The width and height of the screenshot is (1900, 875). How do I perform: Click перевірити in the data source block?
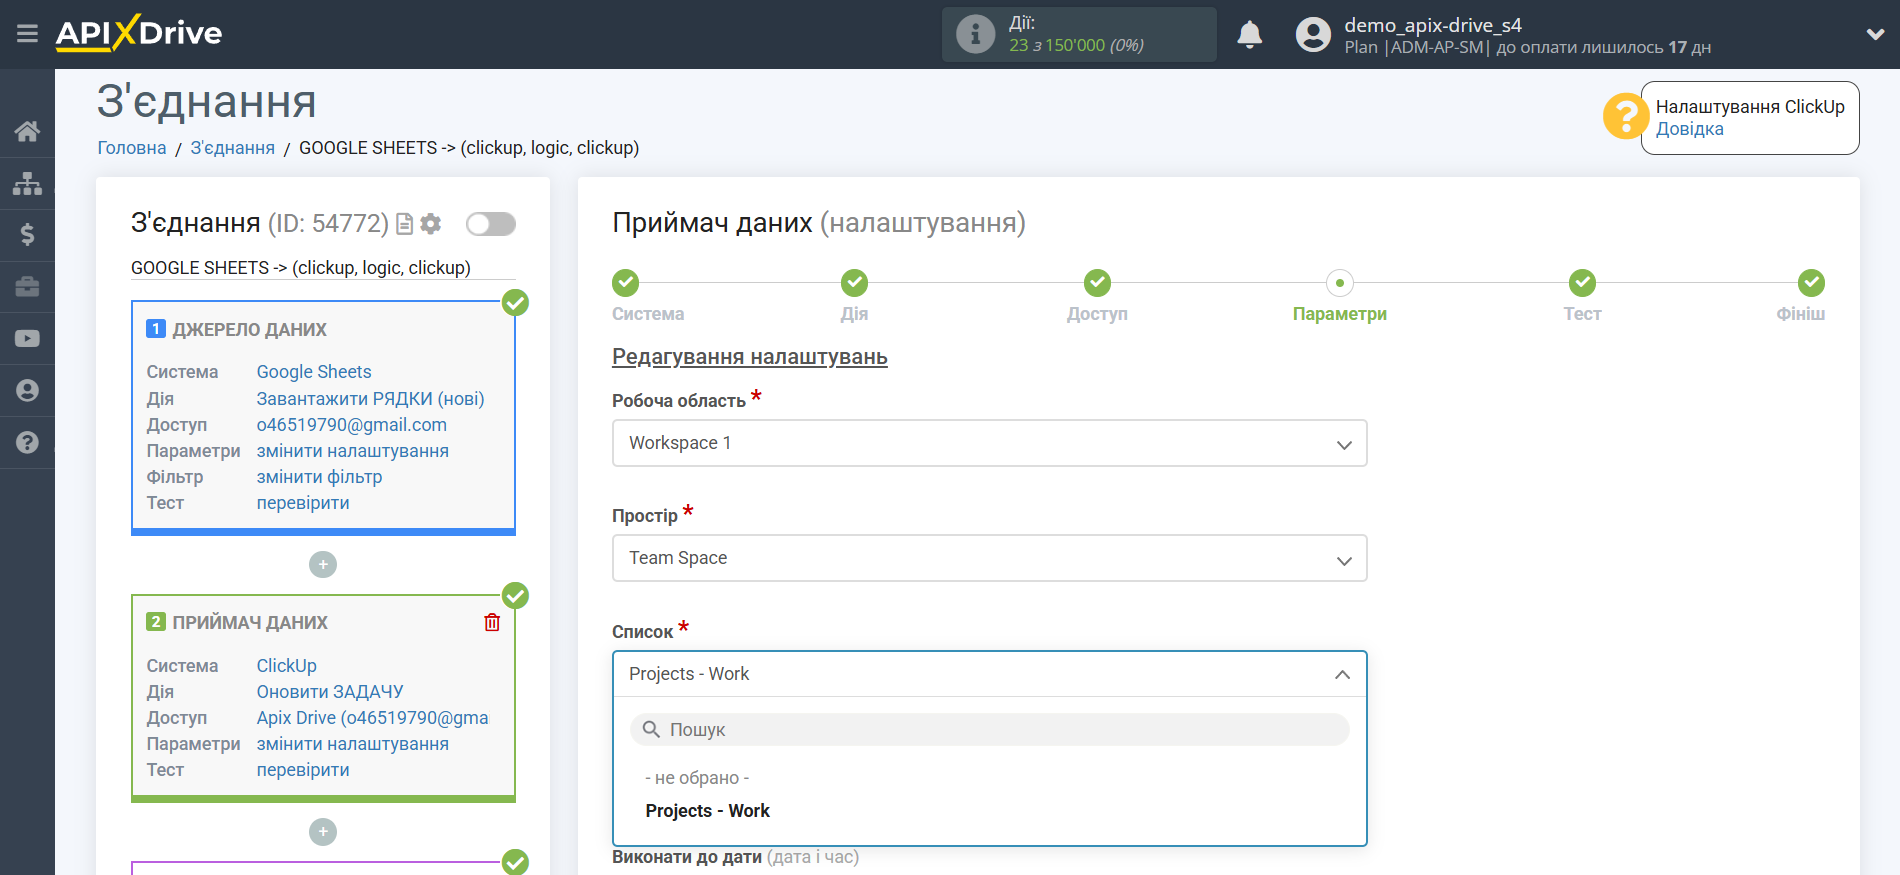(303, 503)
